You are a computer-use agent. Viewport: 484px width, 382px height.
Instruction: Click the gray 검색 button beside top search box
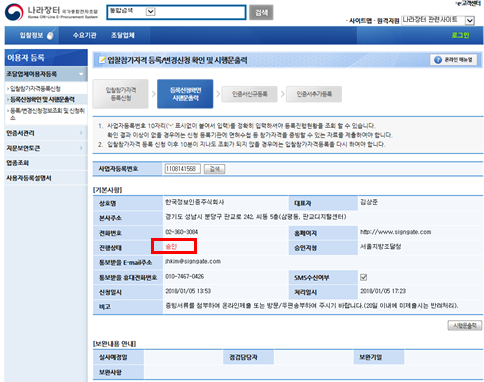261,12
